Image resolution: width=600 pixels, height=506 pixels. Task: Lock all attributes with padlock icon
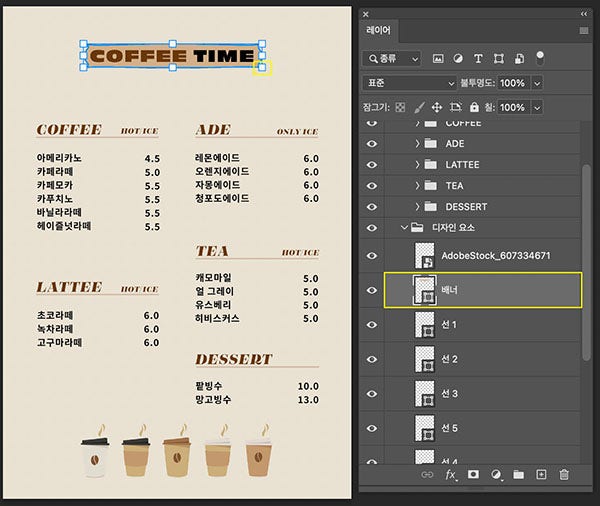coord(474,107)
